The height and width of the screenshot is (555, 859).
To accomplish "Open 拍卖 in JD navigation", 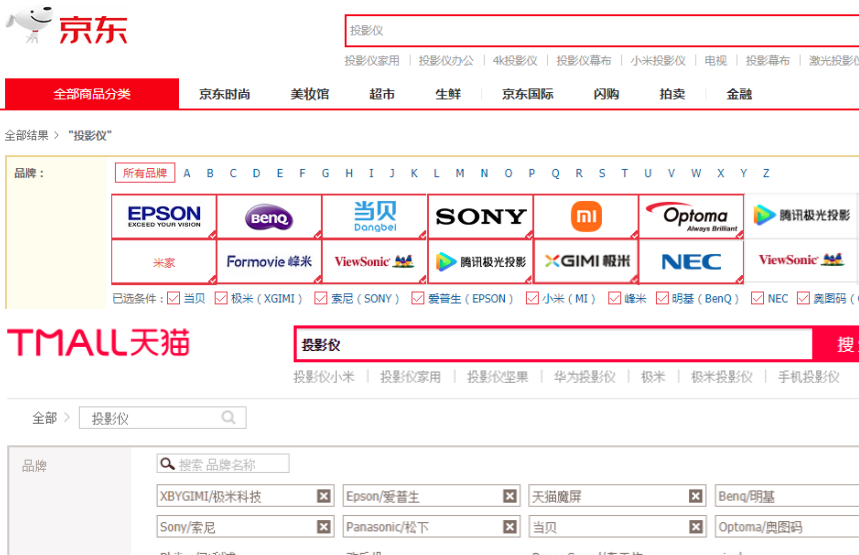I will (672, 94).
